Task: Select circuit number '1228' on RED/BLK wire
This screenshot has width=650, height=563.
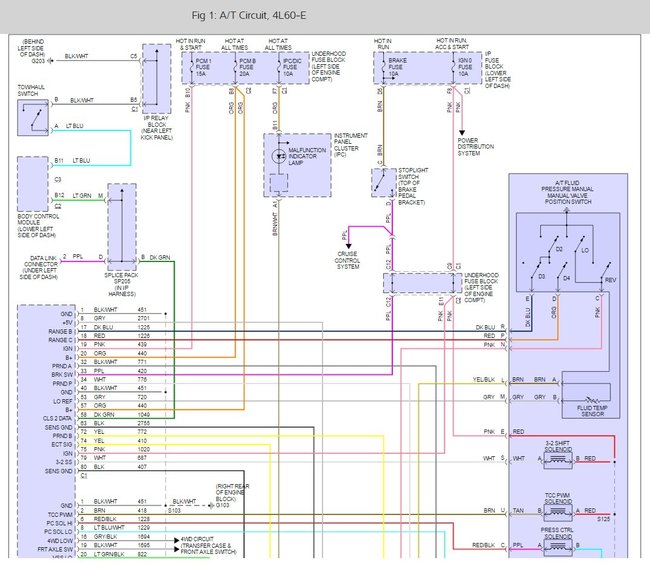Action: 143,519
